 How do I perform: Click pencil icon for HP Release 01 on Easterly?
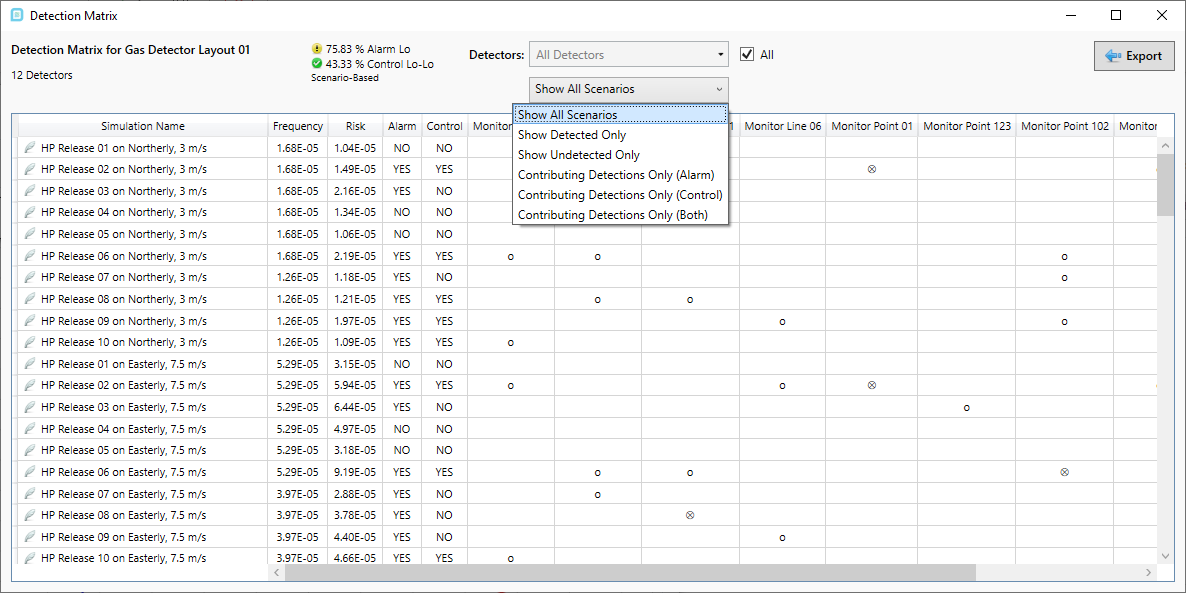[x=30, y=364]
